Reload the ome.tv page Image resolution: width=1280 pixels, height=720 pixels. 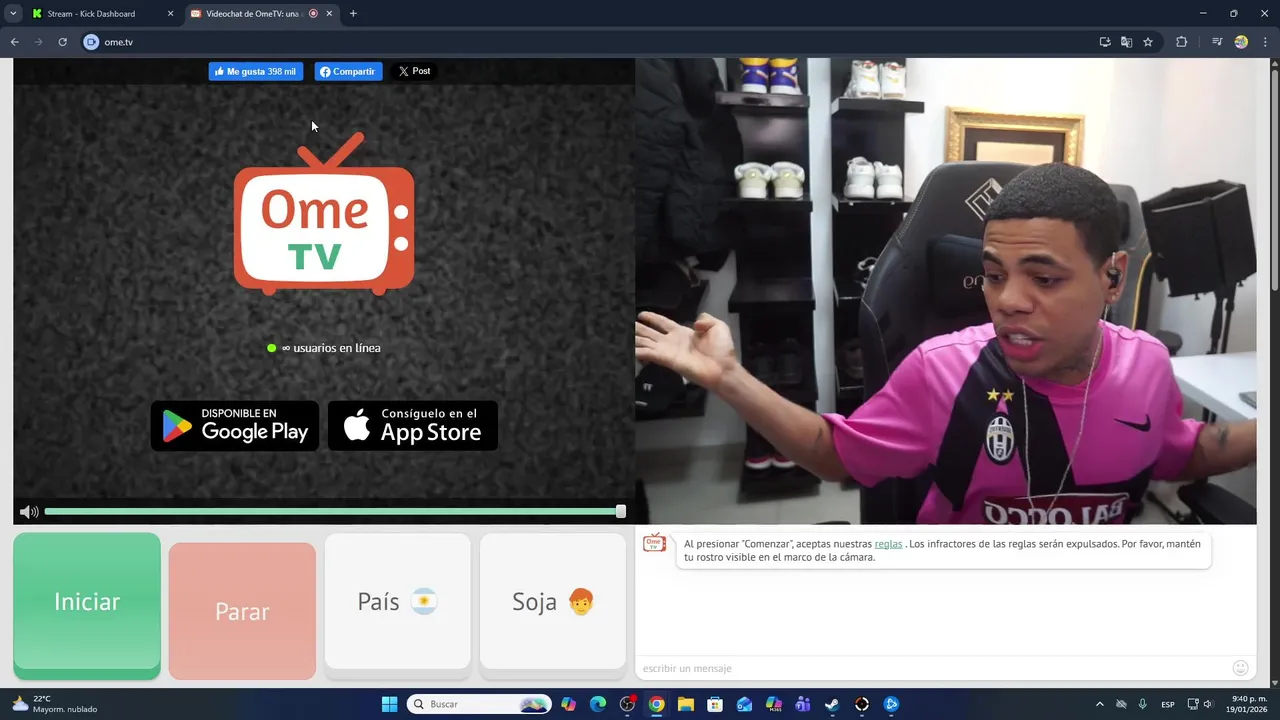pos(62,42)
